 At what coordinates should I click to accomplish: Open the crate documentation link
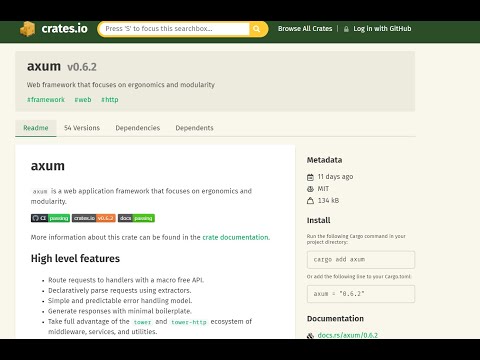pos(235,237)
